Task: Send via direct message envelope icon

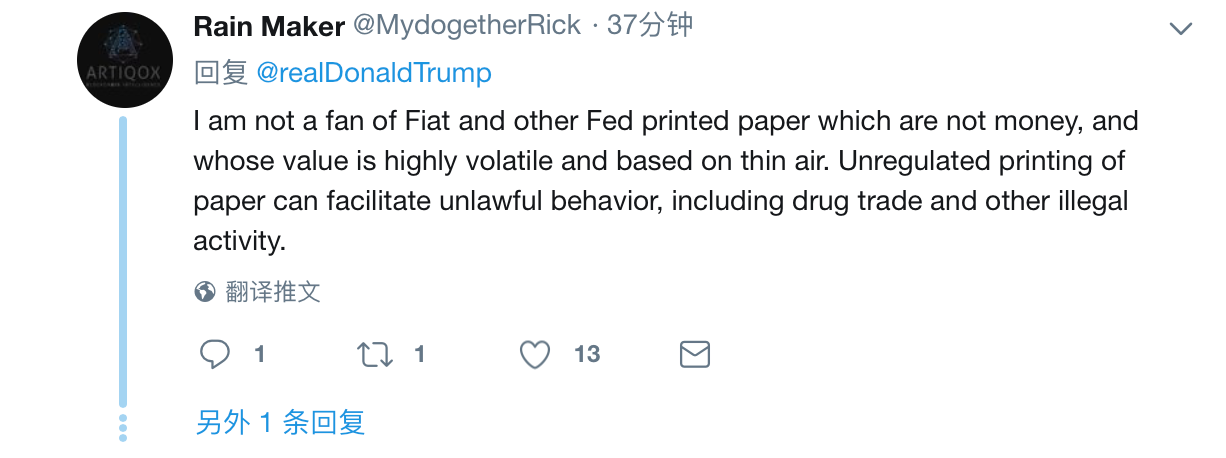Action: 695,354
